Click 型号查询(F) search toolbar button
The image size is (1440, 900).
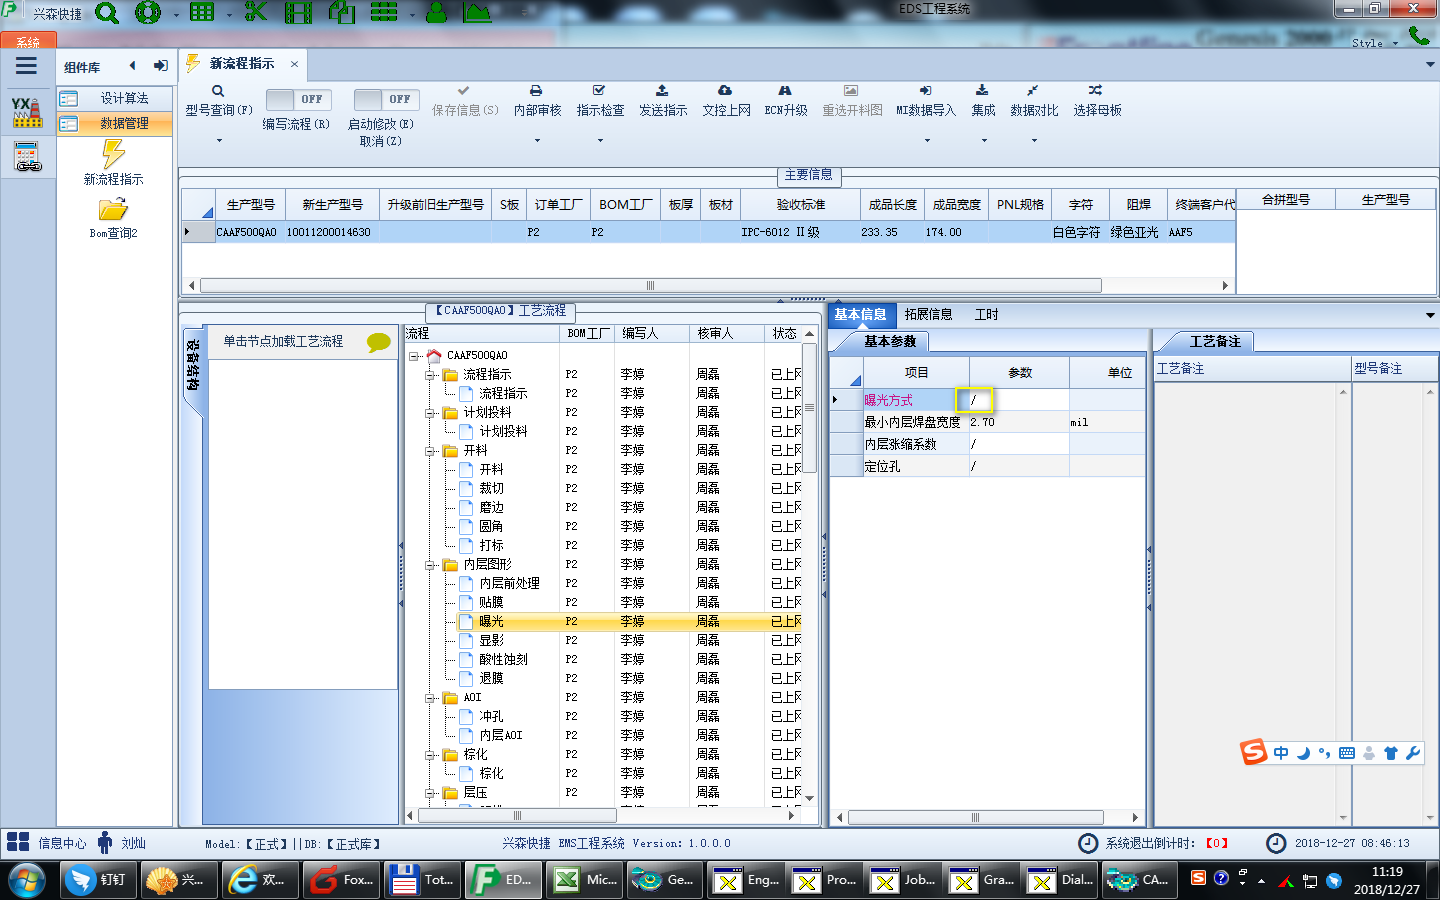(x=218, y=101)
